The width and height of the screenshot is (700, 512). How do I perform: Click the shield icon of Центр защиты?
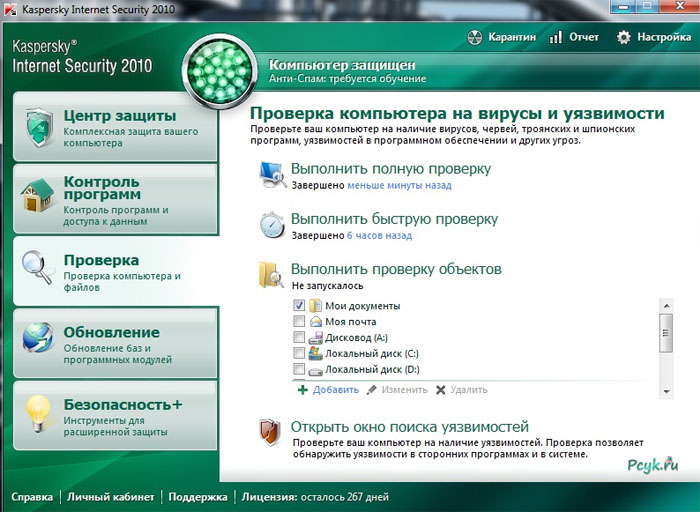point(39,127)
